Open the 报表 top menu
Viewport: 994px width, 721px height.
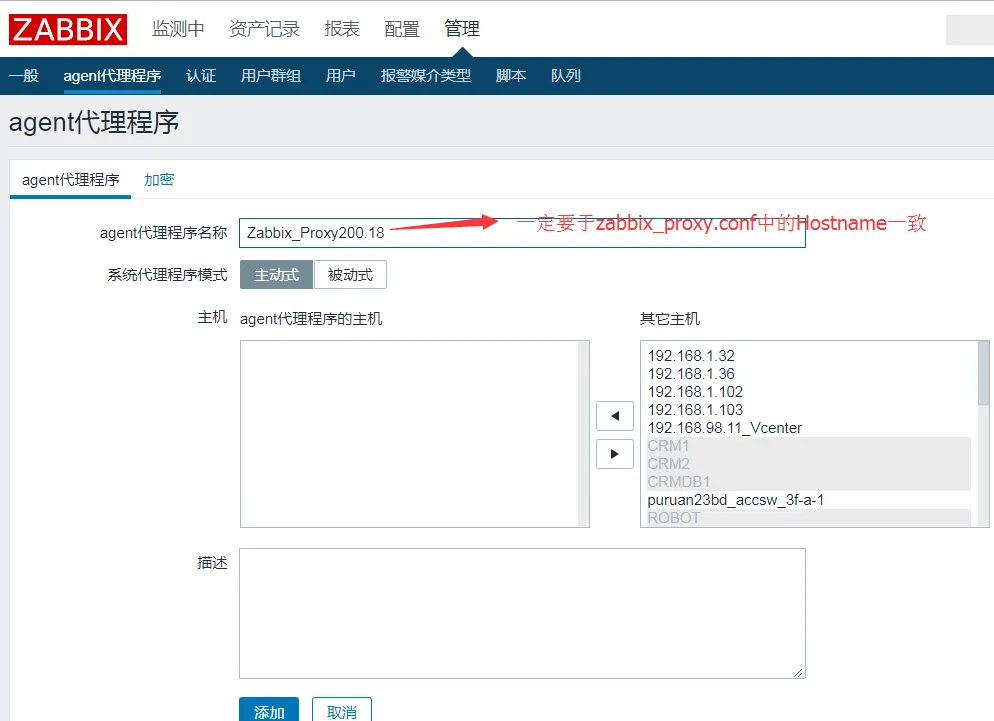[342, 29]
